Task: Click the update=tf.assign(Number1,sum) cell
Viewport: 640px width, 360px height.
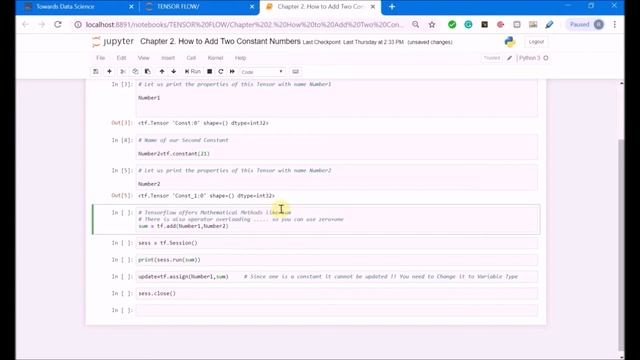Action: pyautogui.click(x=337, y=276)
